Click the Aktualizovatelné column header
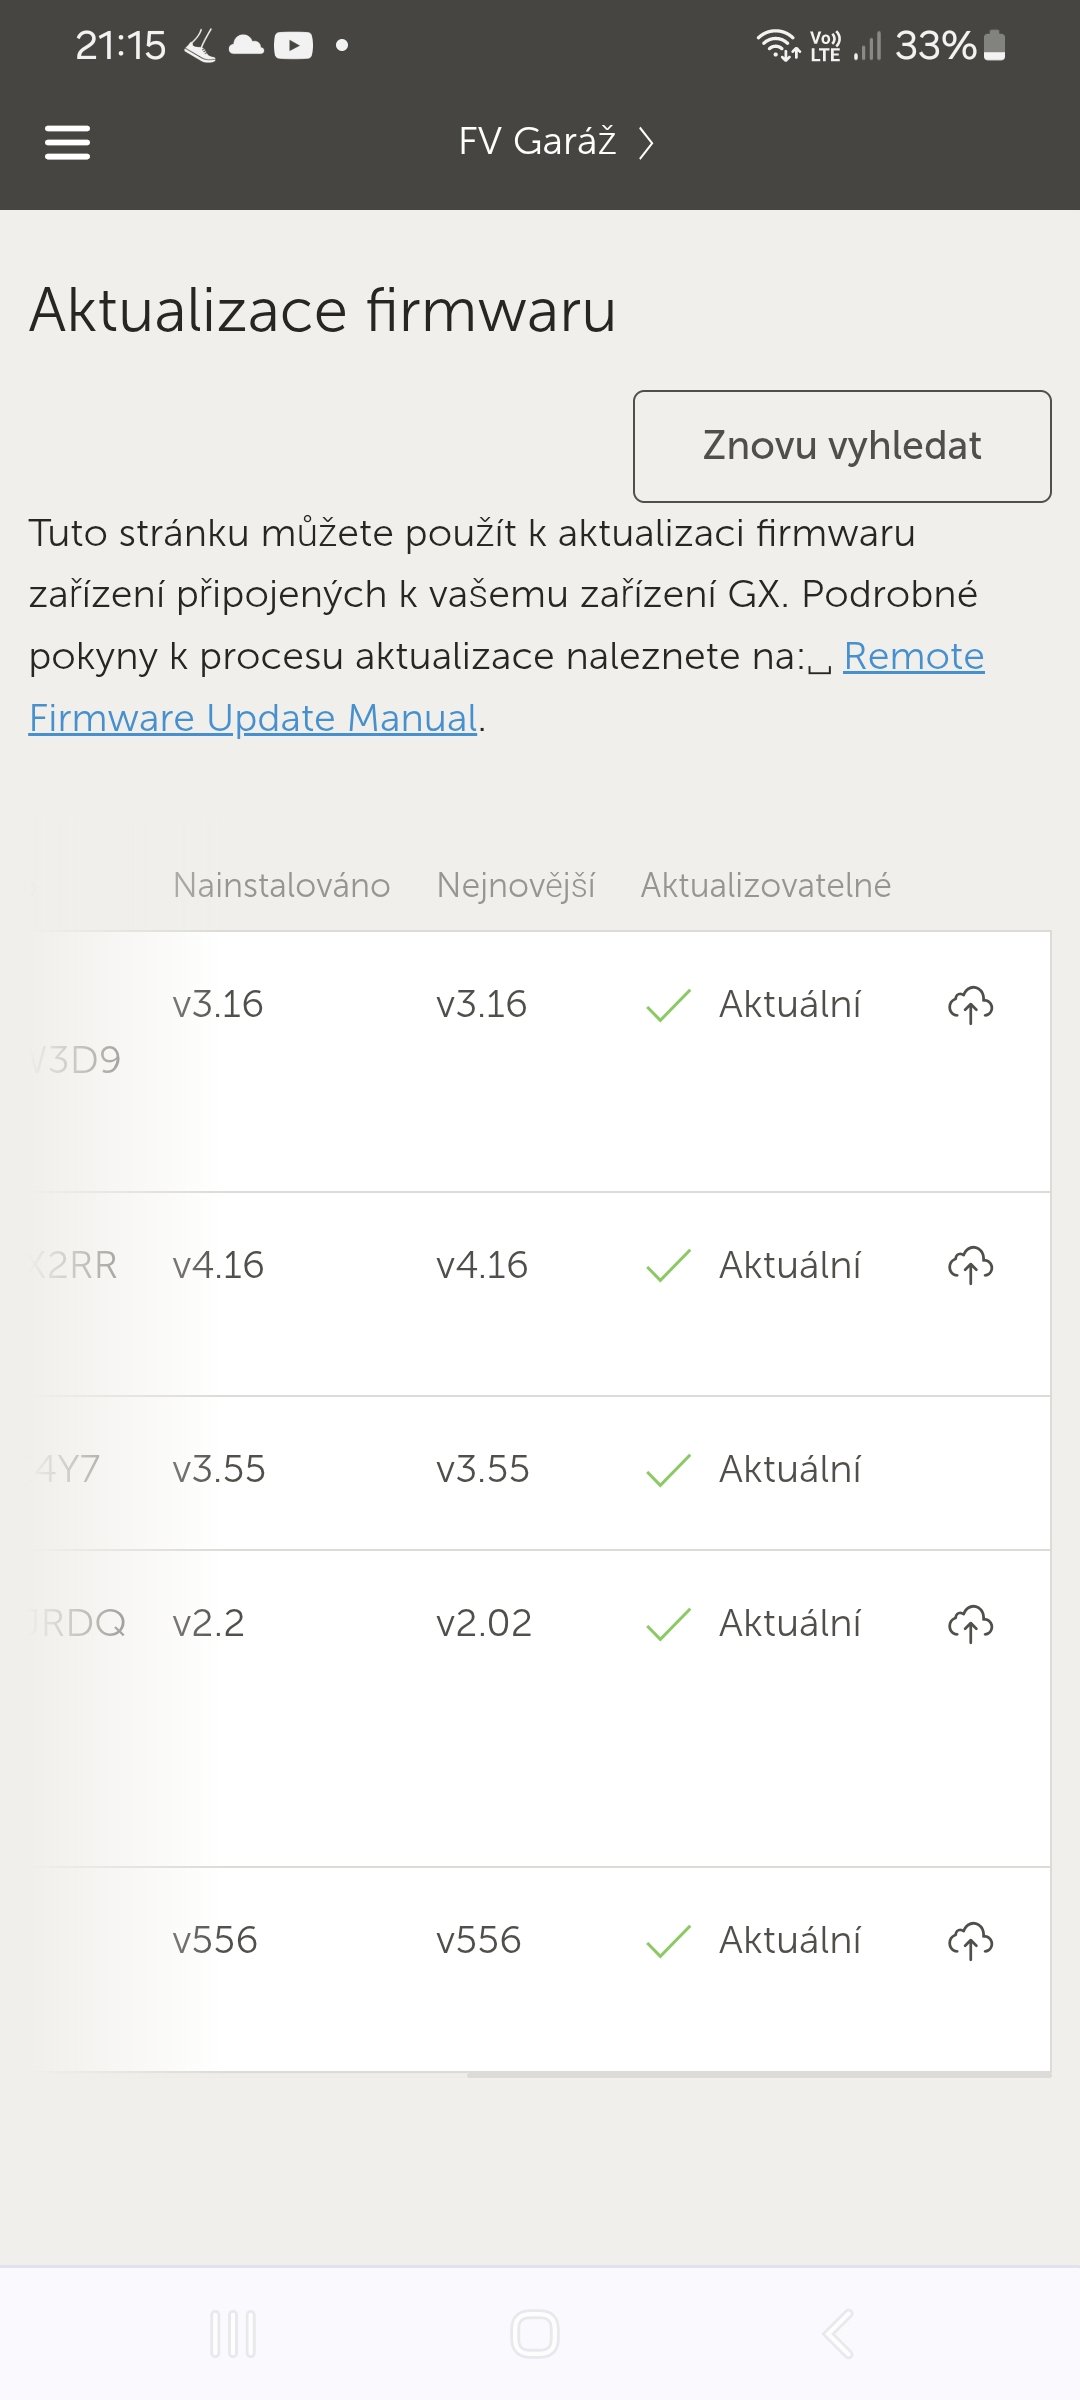The width and height of the screenshot is (1080, 2400). coord(766,885)
